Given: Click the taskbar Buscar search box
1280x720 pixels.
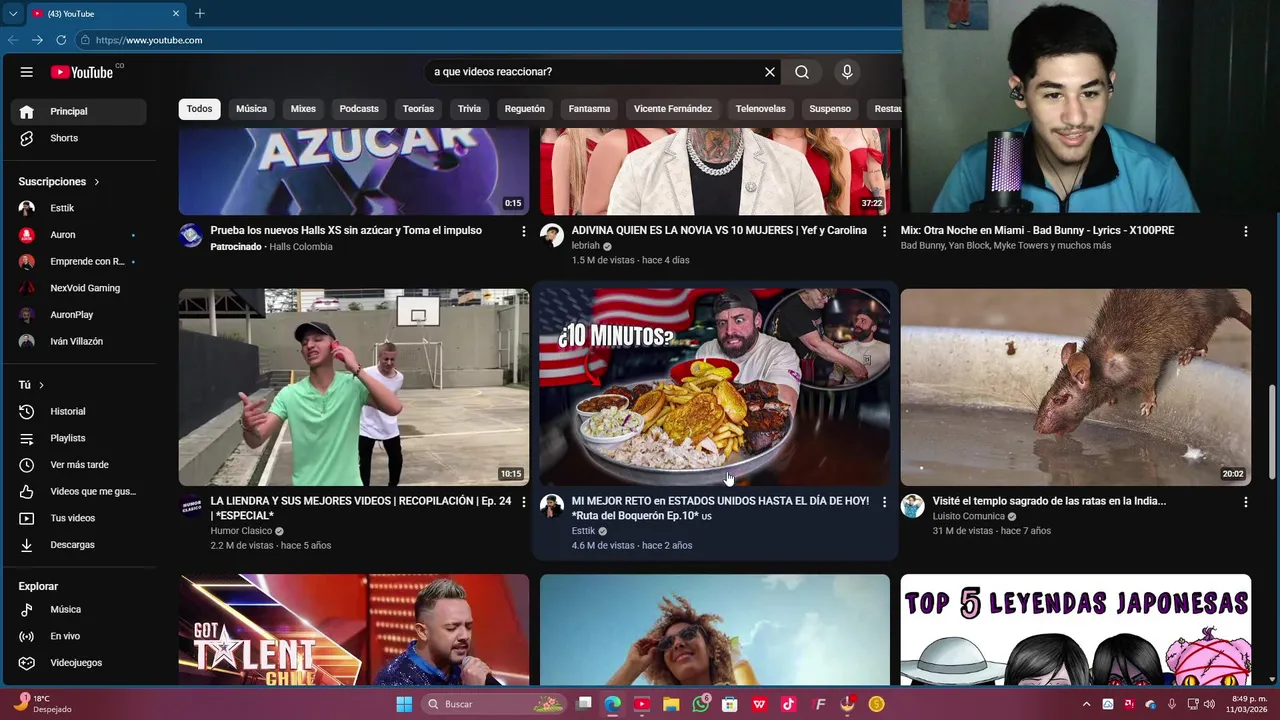Looking at the screenshot, I should click(495, 704).
